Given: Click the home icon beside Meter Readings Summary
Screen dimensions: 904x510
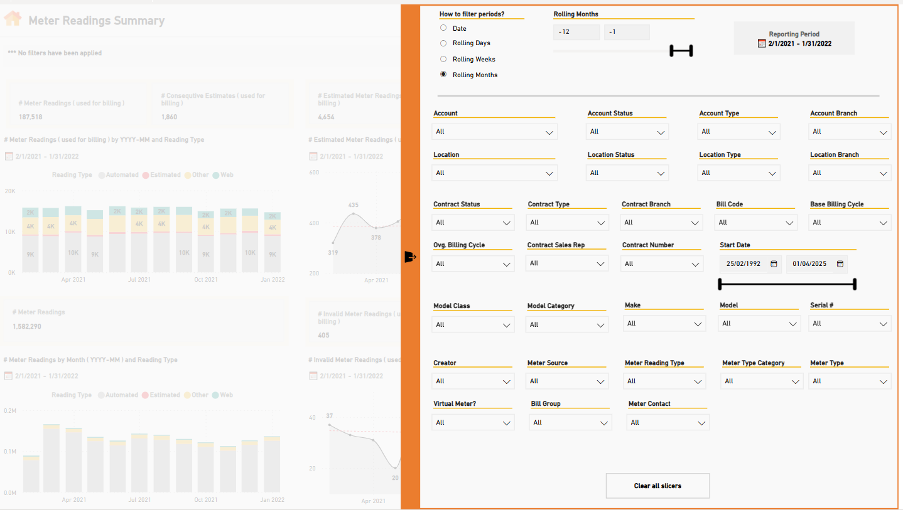Looking at the screenshot, I should coord(13,19).
